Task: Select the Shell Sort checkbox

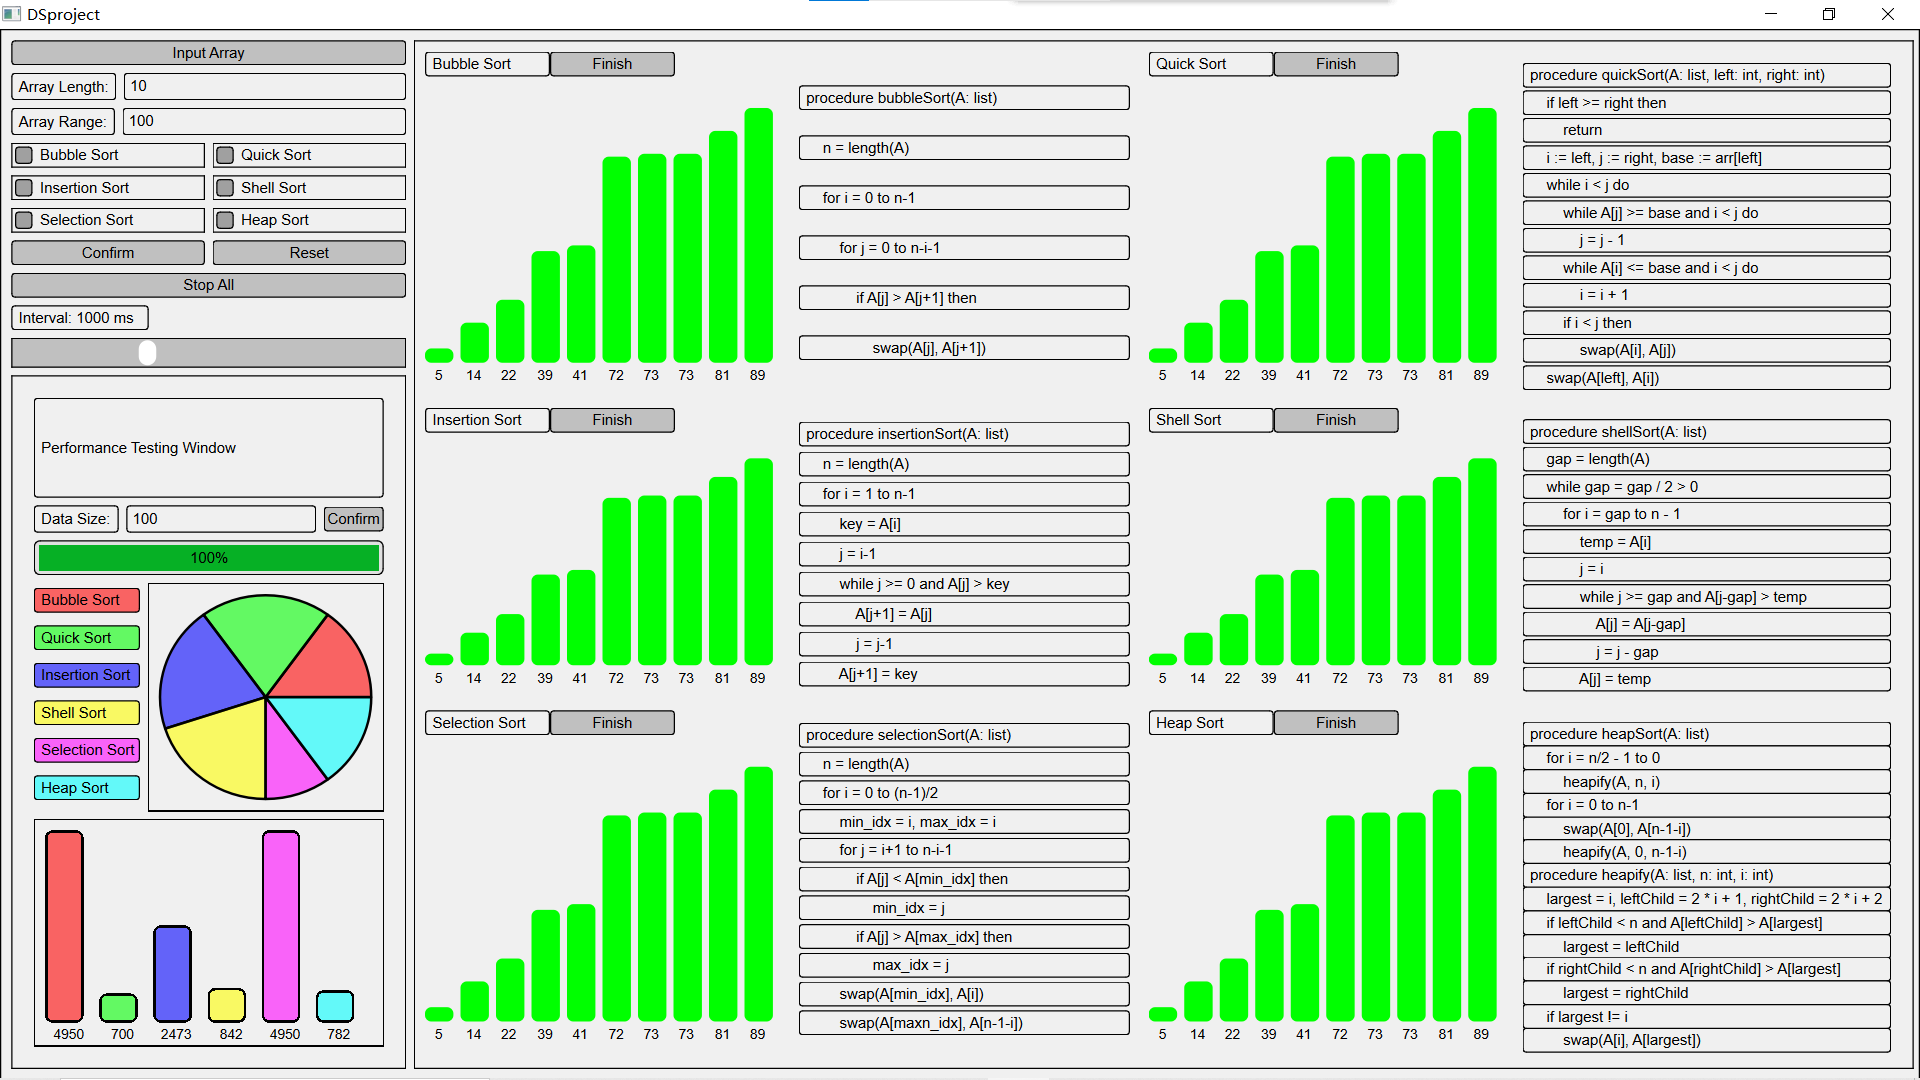Action: point(225,188)
